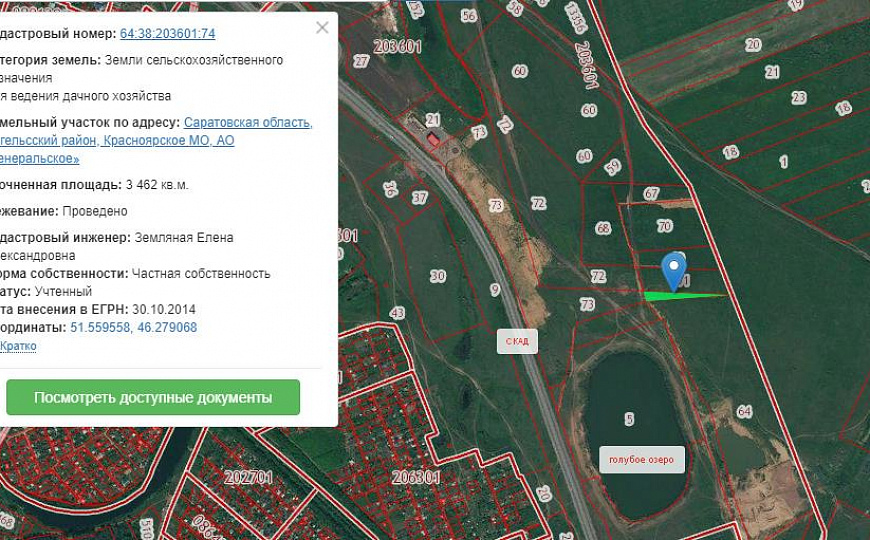Screen dimensions: 870x540
Task: Select parcel 30 left of road
Action: tap(437, 276)
